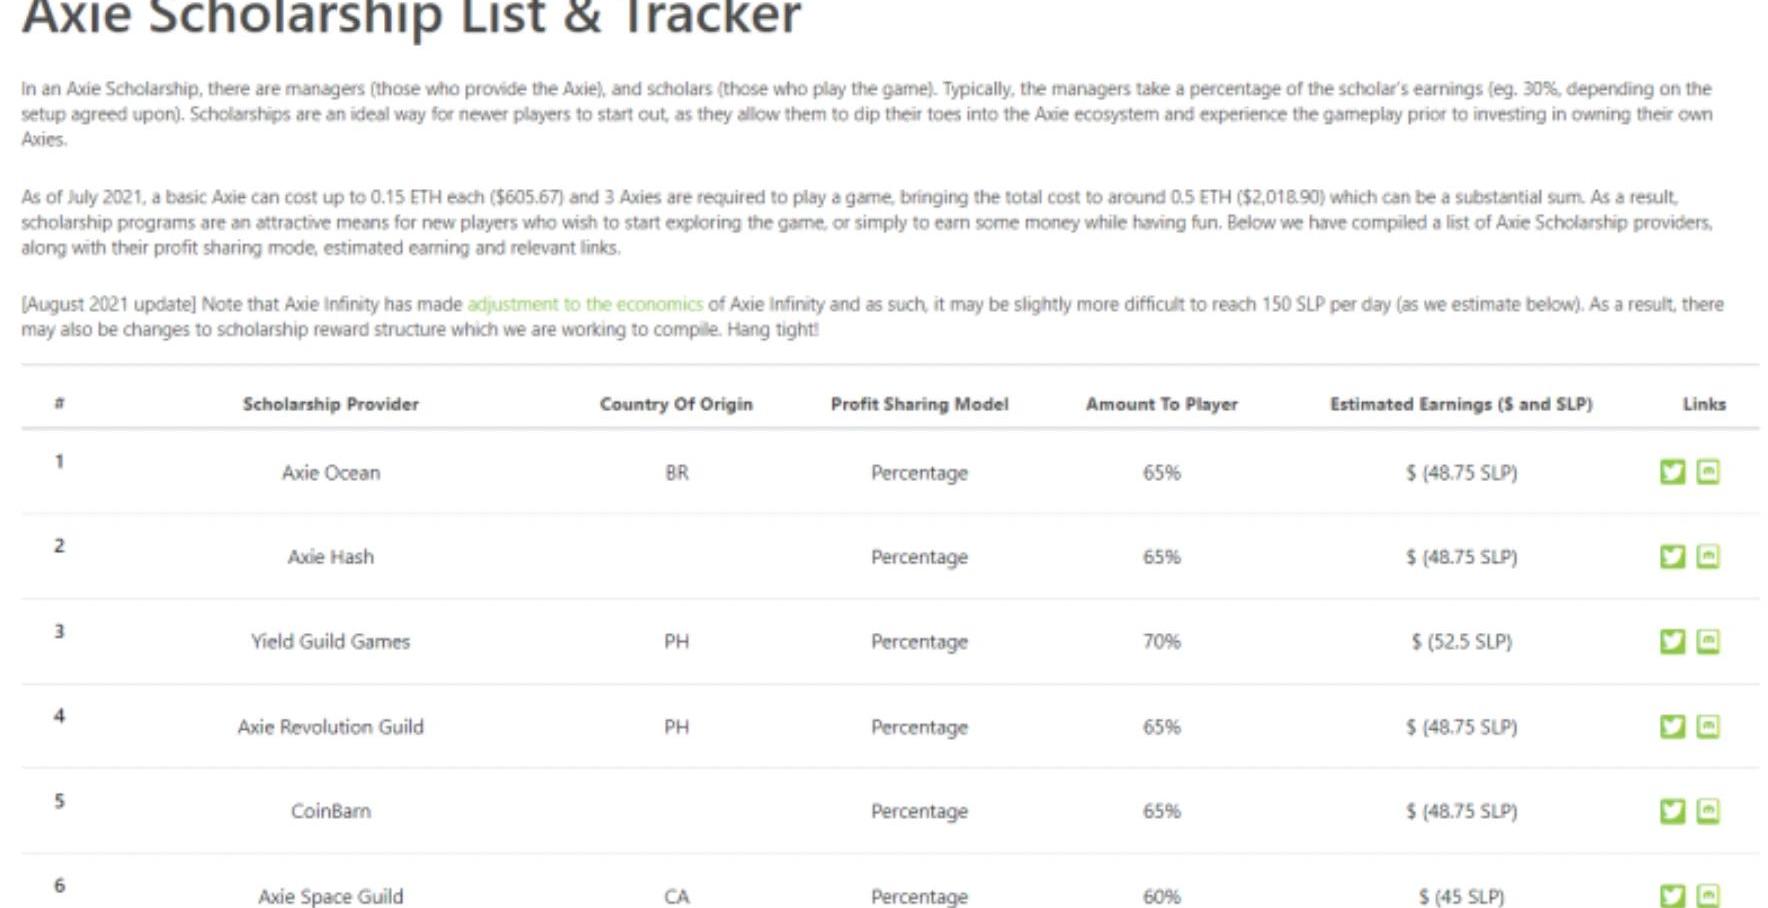Click the Discord icon for Axie Revolution Guild
Image resolution: width=1768 pixels, height=908 pixels.
[x=1708, y=726]
